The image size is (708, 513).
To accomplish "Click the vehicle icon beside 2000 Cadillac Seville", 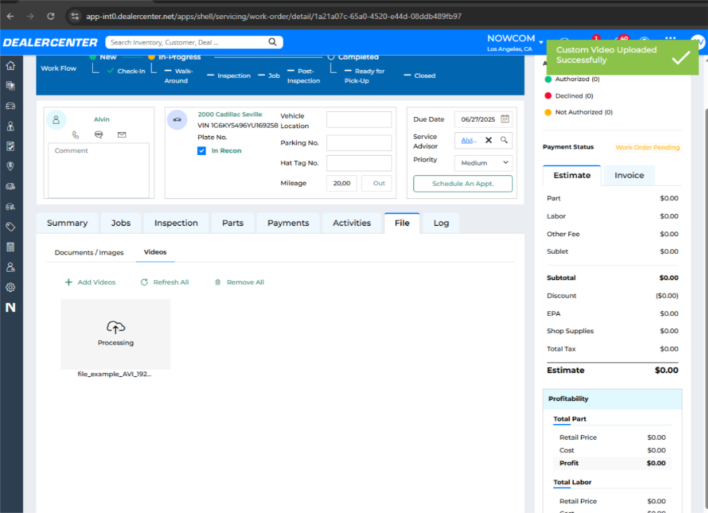I will click(177, 120).
